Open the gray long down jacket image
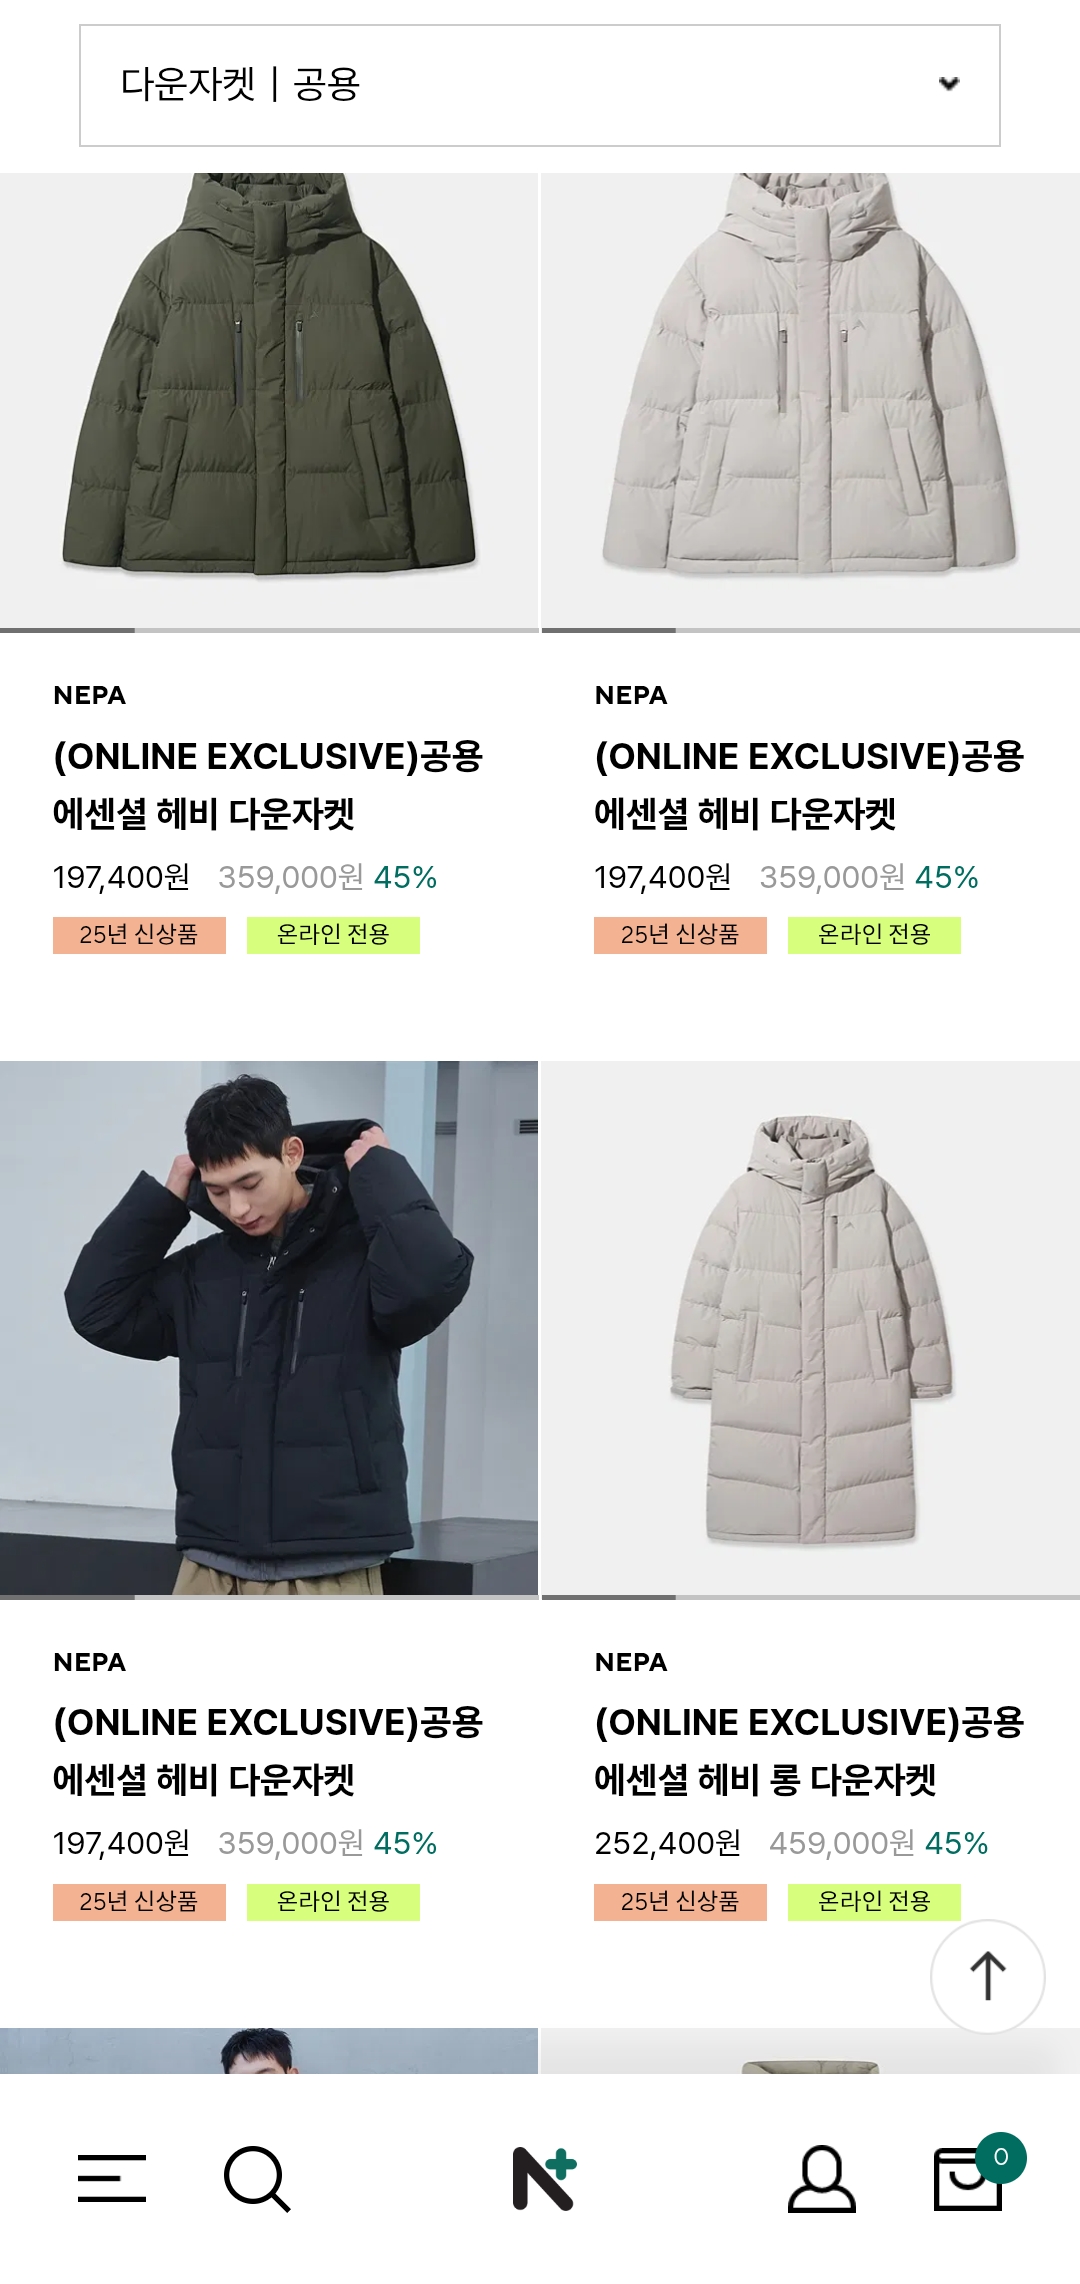This screenshot has width=1080, height=2284. (811, 1327)
